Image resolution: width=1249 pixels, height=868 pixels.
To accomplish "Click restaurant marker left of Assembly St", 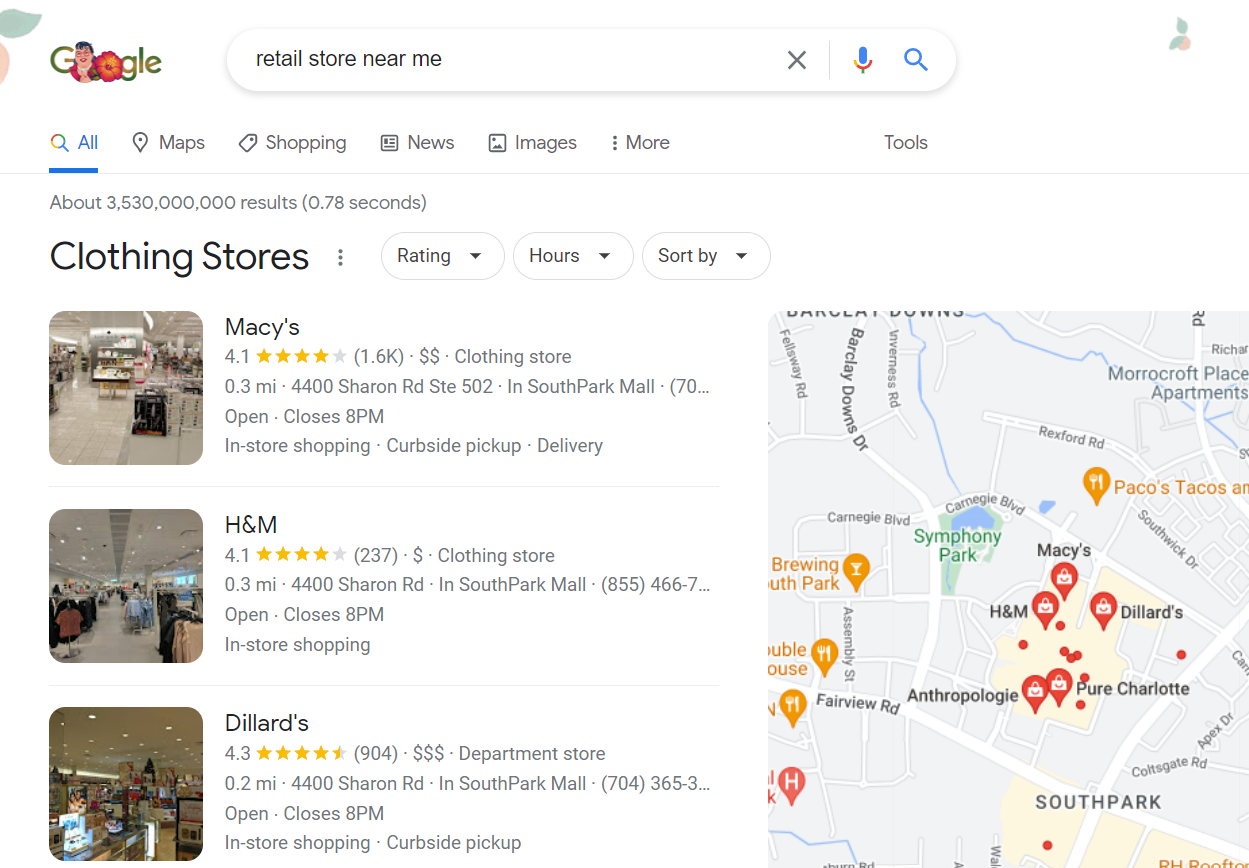I will point(823,656).
